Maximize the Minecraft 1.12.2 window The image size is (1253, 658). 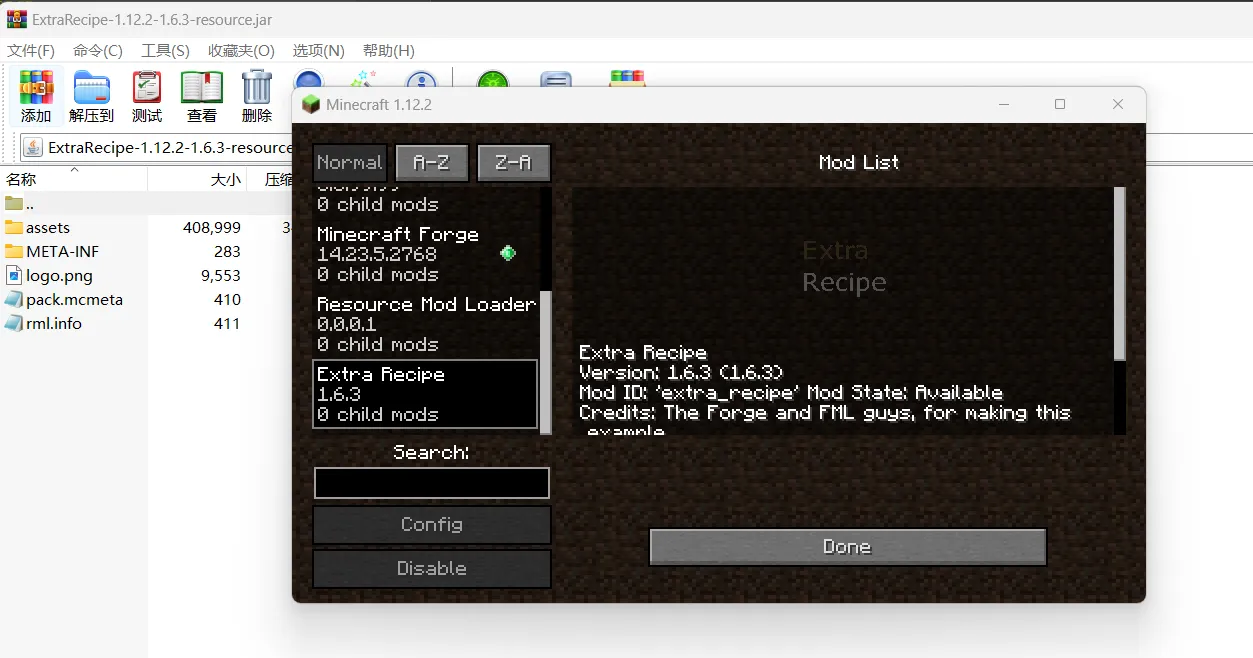pyautogui.click(x=1060, y=104)
